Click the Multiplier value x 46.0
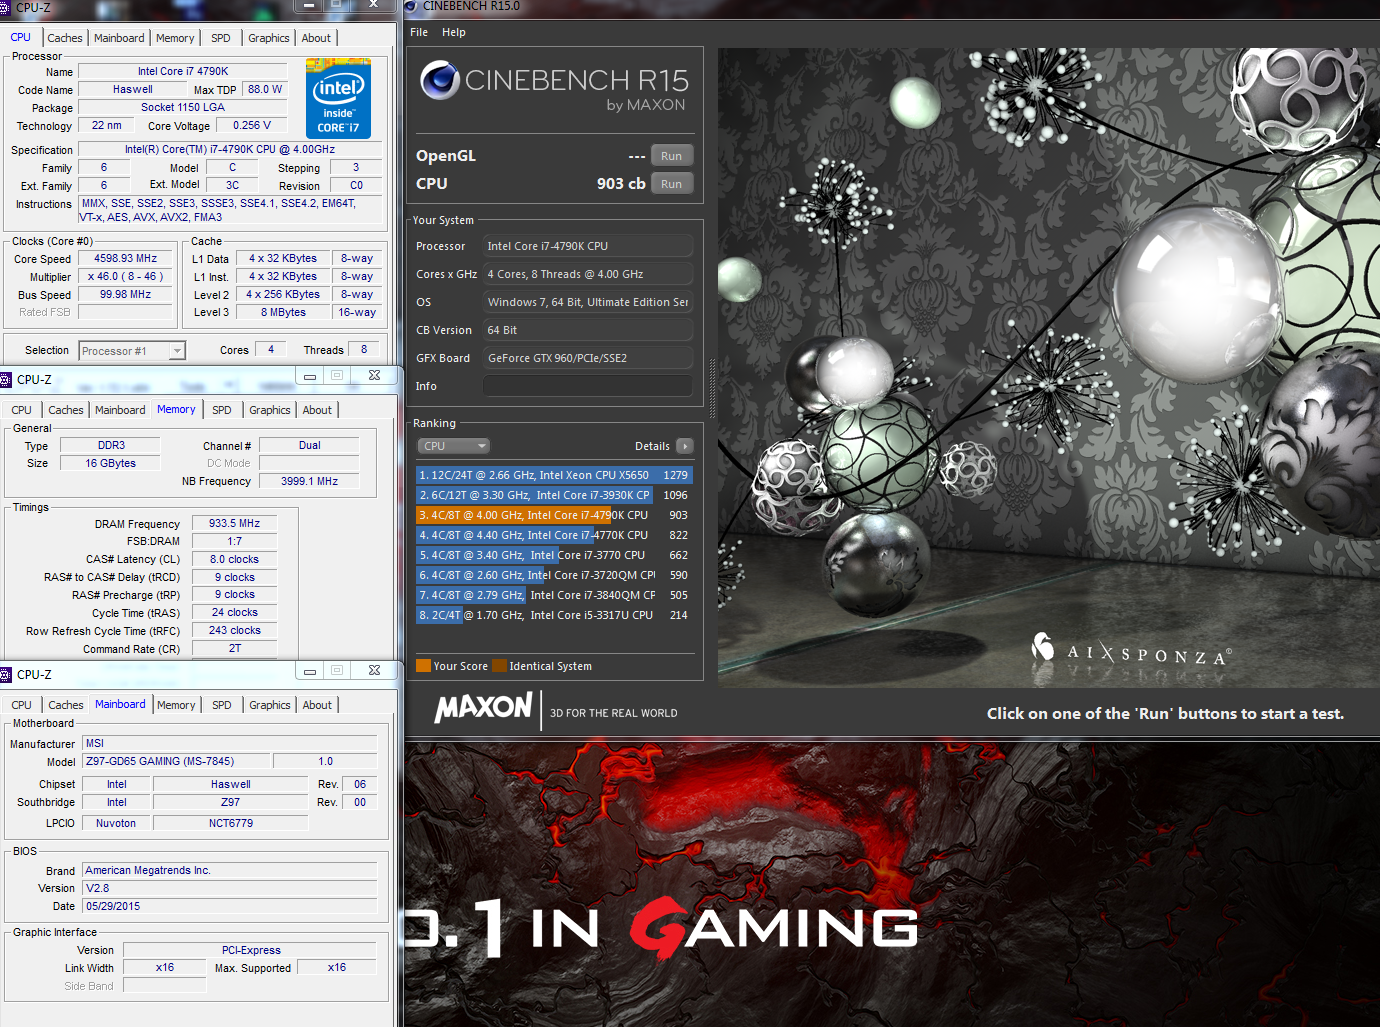The image size is (1380, 1027). pos(126,277)
